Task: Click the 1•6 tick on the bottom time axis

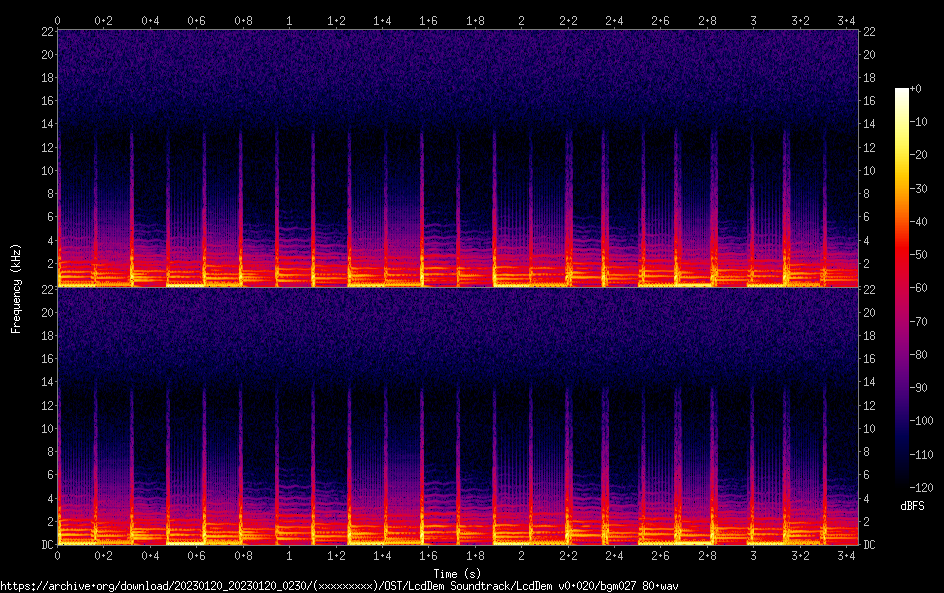Action: coord(428,555)
